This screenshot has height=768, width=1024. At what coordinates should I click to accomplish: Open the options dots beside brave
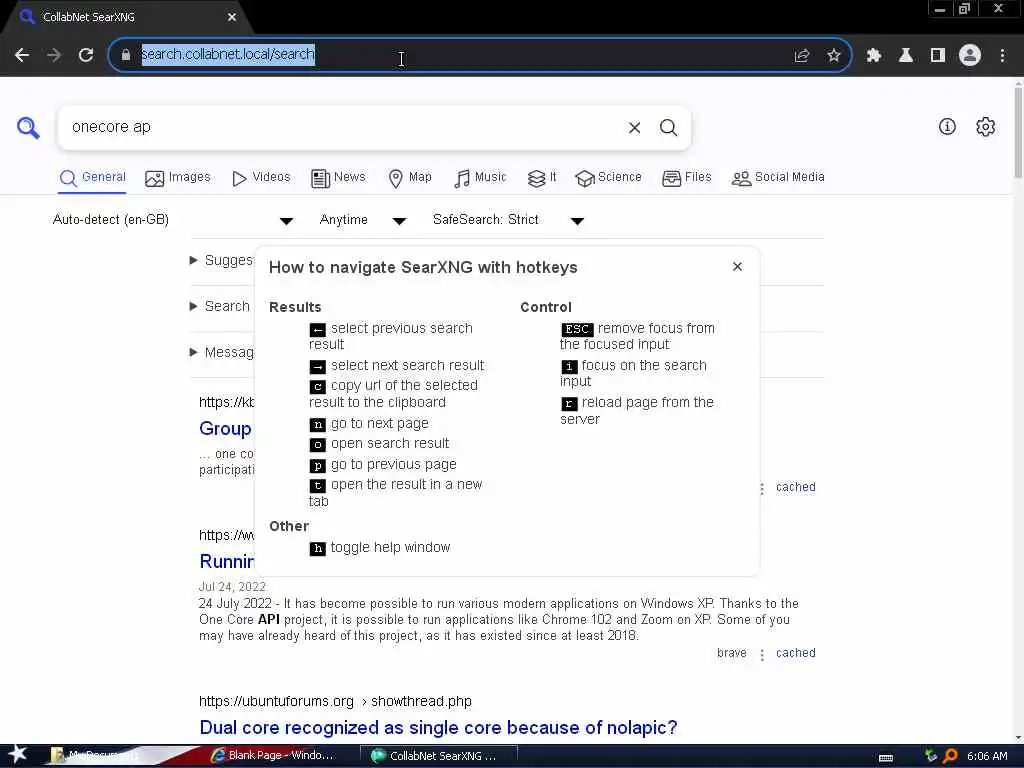(x=761, y=654)
